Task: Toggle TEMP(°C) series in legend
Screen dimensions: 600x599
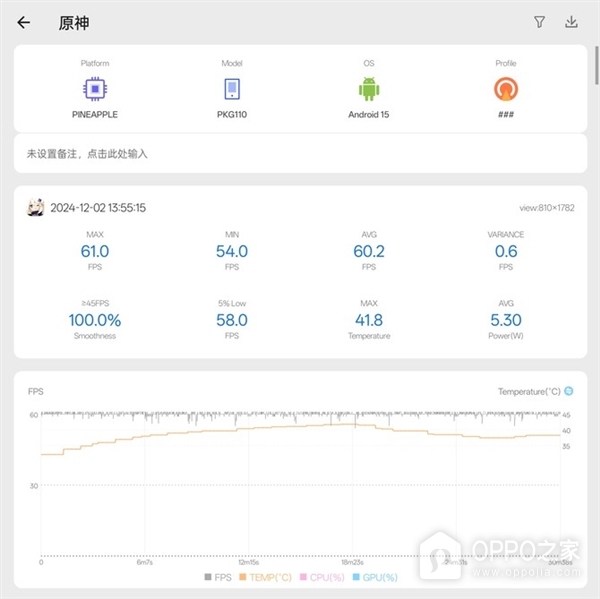Action: [265, 577]
